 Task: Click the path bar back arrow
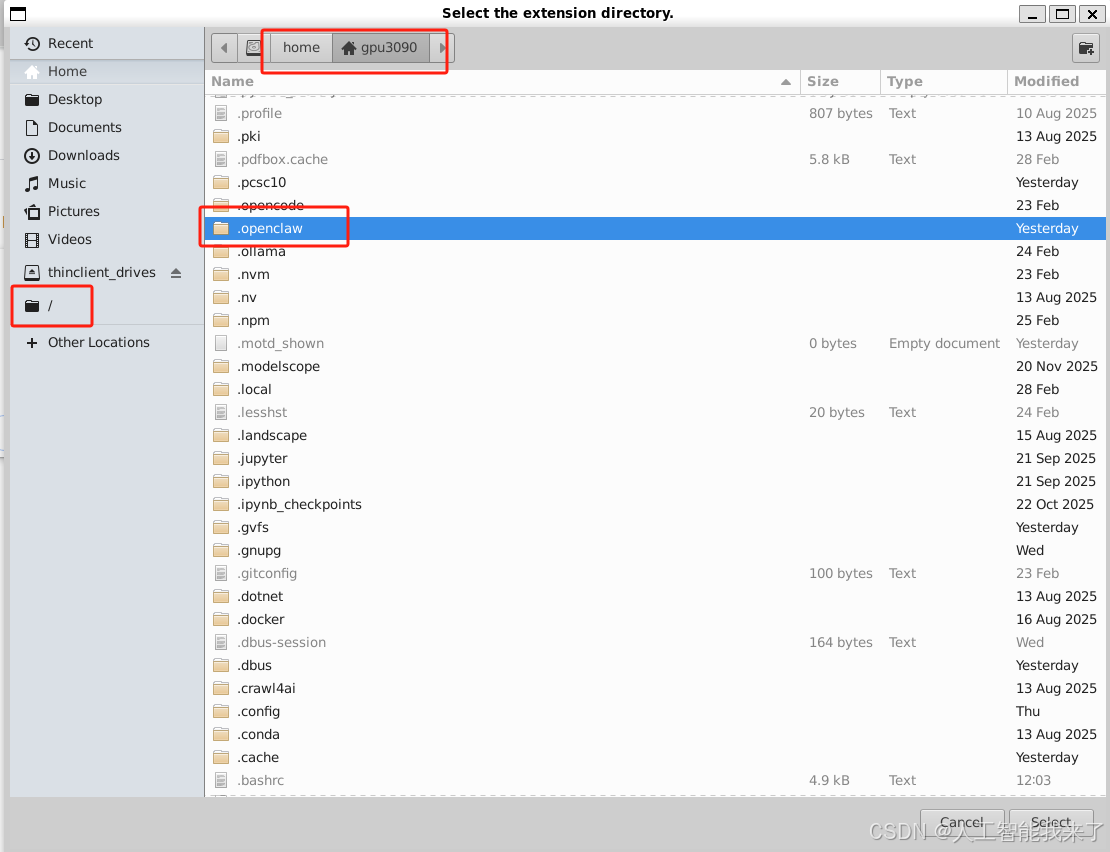click(224, 48)
